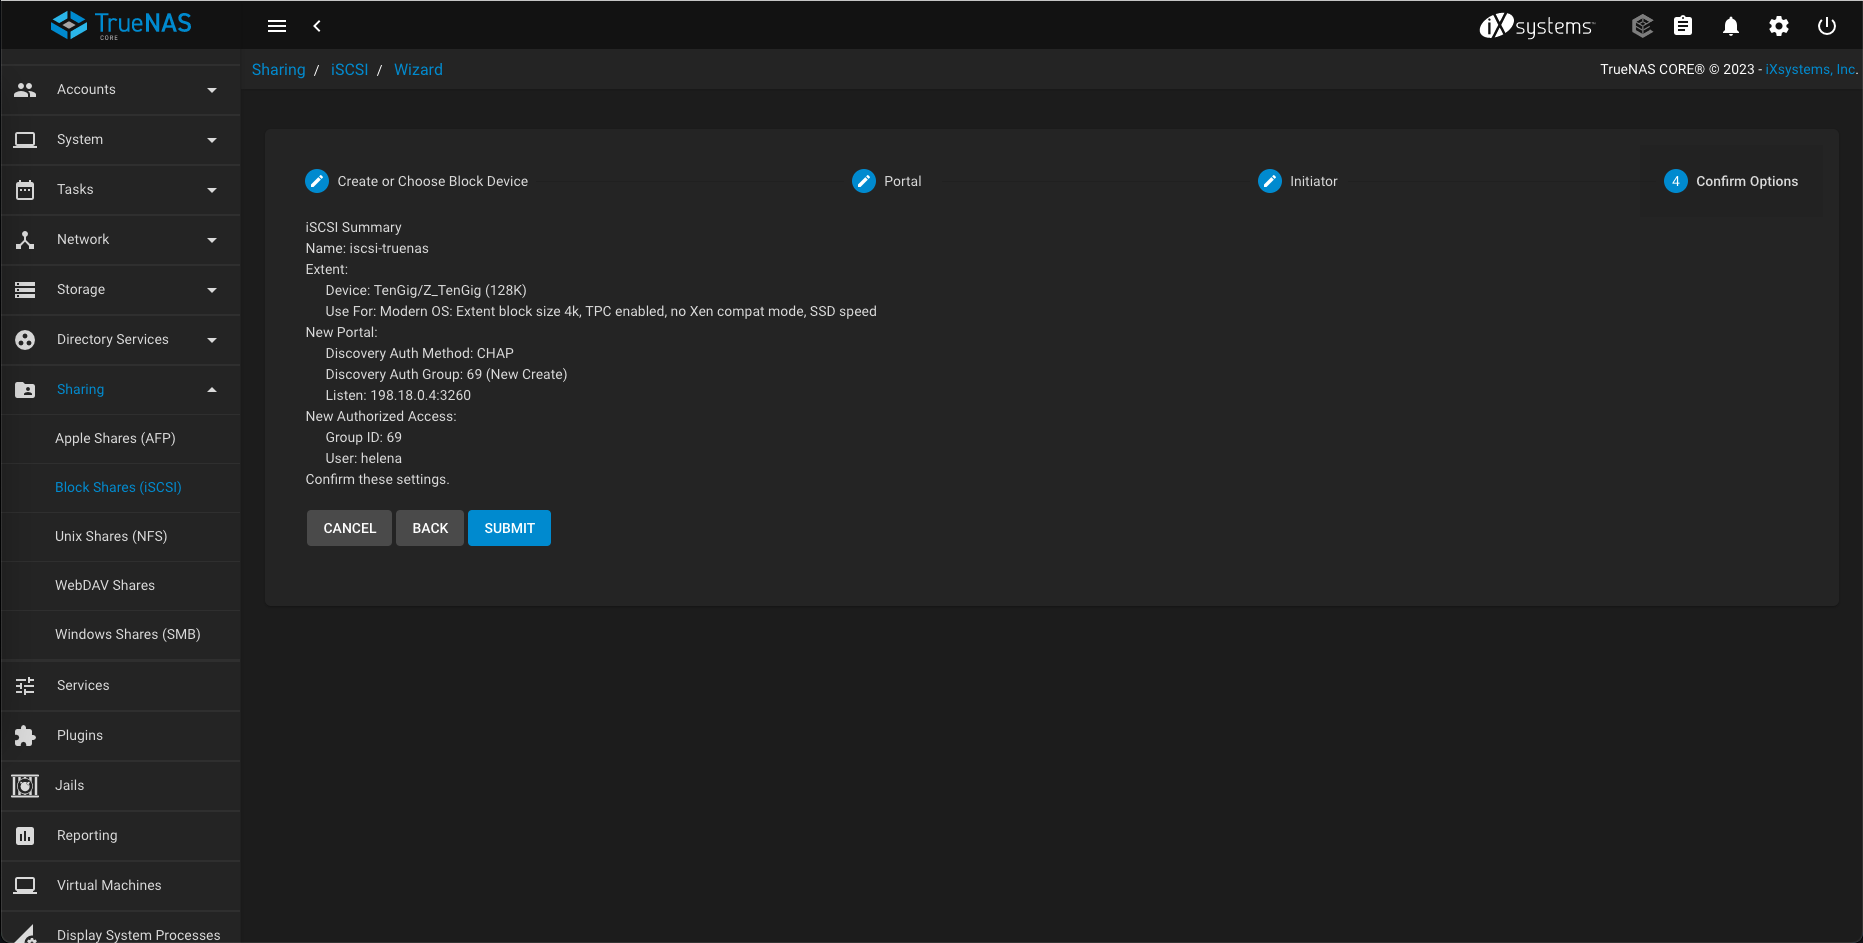Open the TrueCommand status icon

click(1642, 26)
